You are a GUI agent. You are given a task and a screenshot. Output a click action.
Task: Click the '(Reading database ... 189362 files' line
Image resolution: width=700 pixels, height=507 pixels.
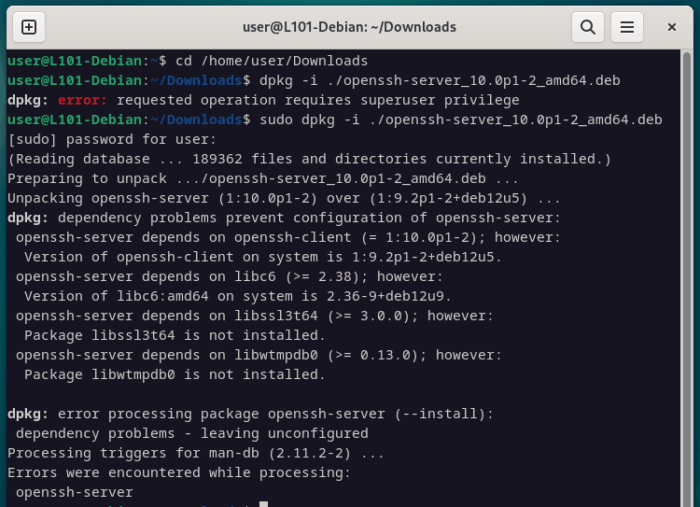coord(309,159)
